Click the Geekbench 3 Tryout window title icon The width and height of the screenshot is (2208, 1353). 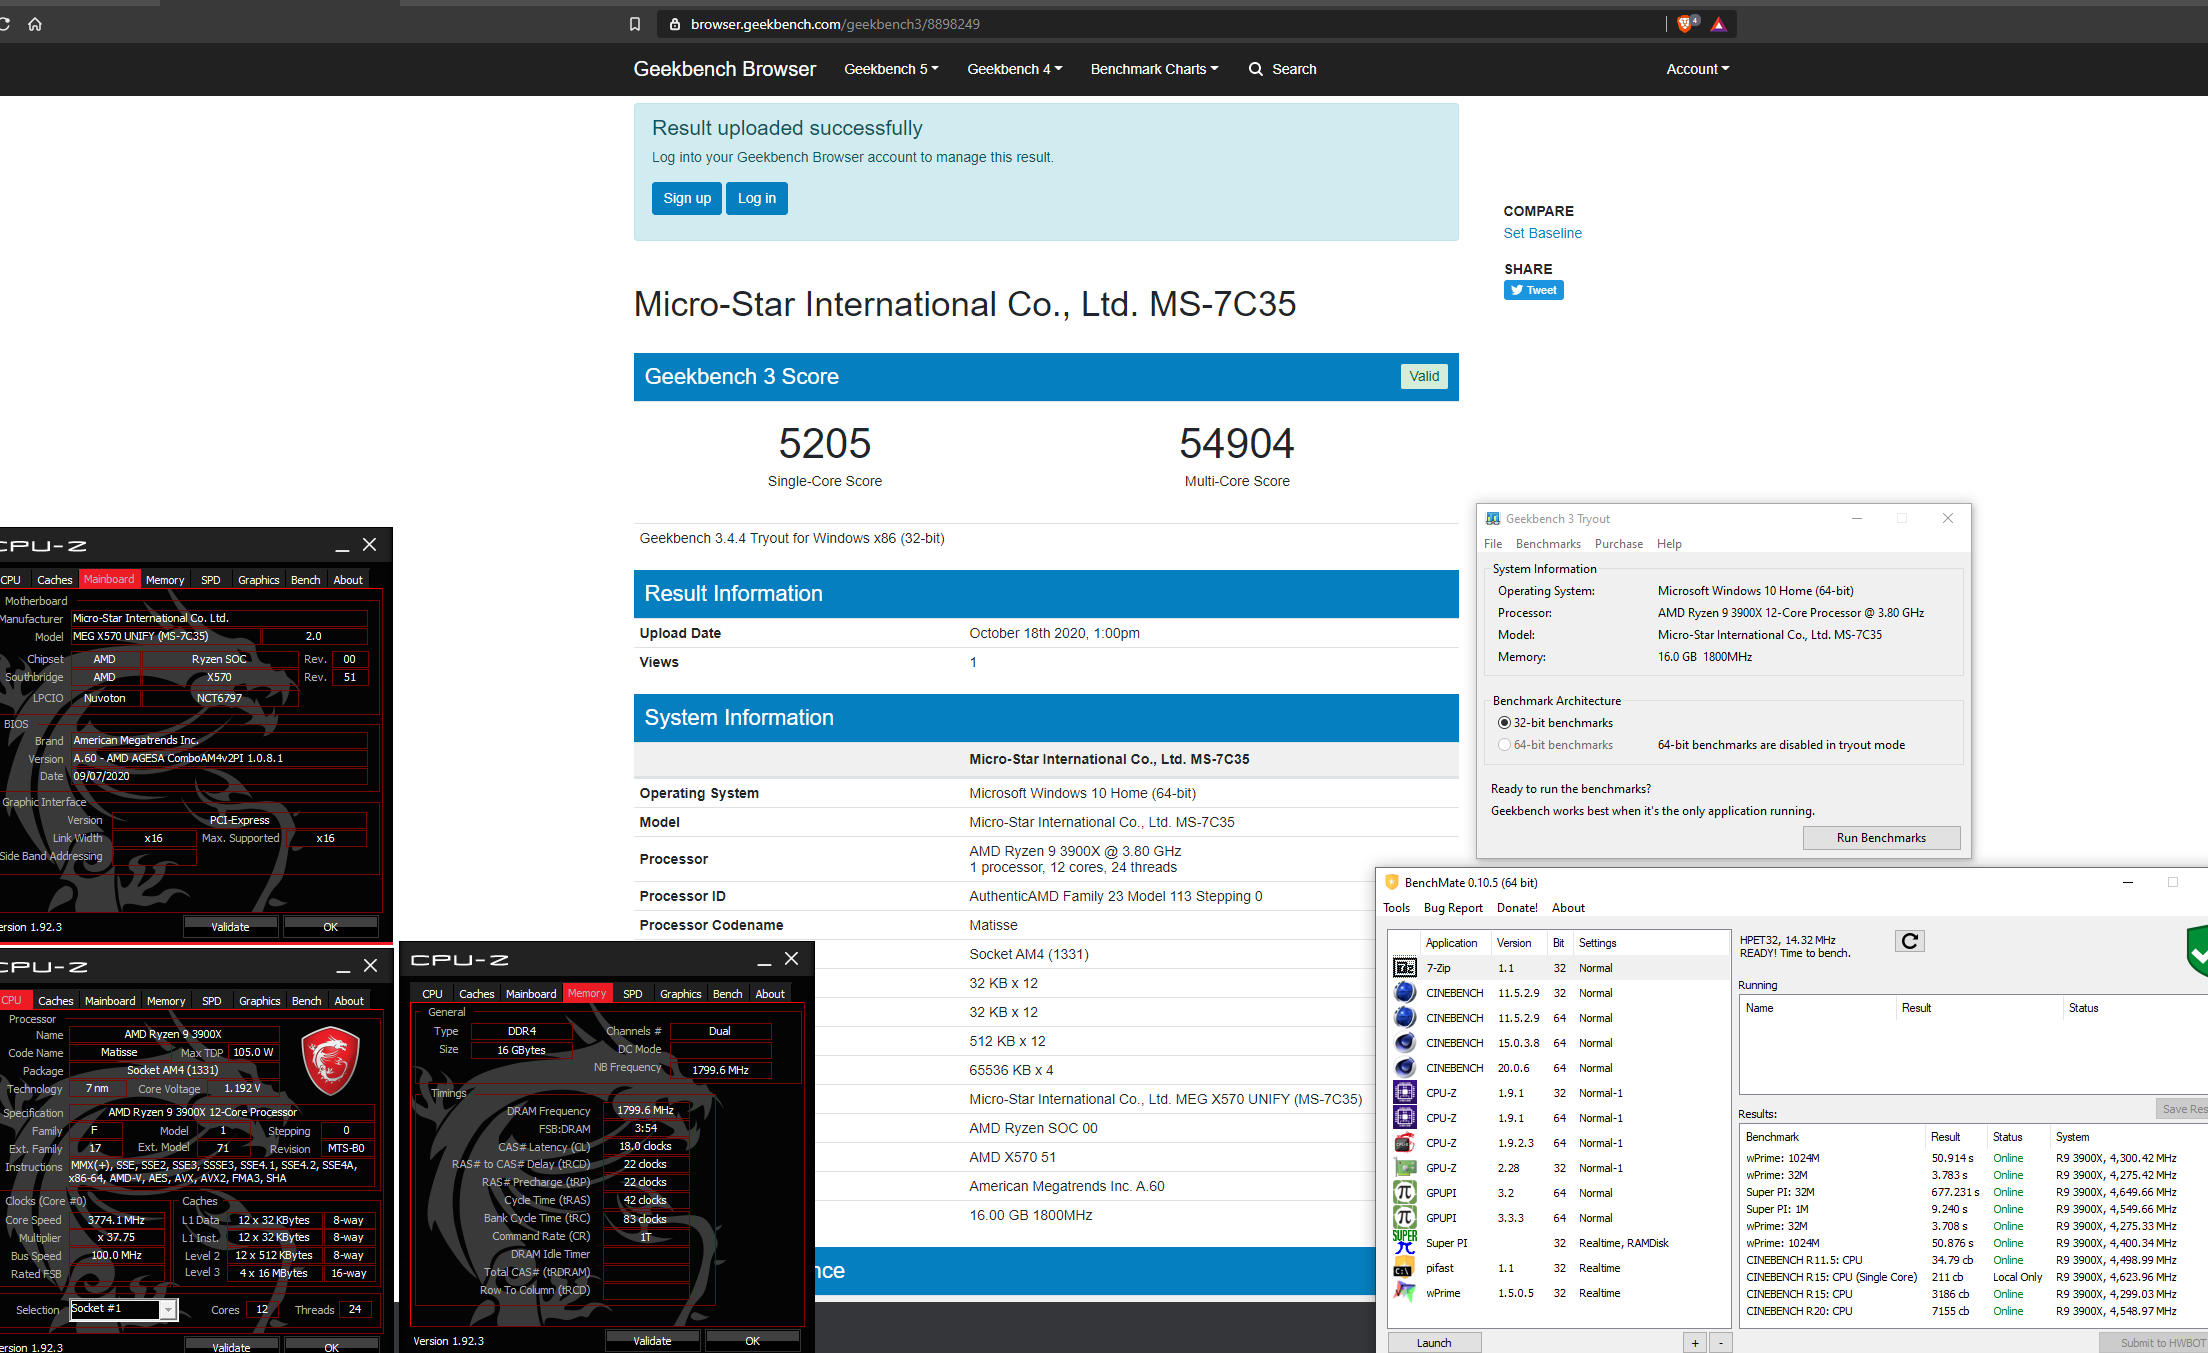(x=1493, y=518)
